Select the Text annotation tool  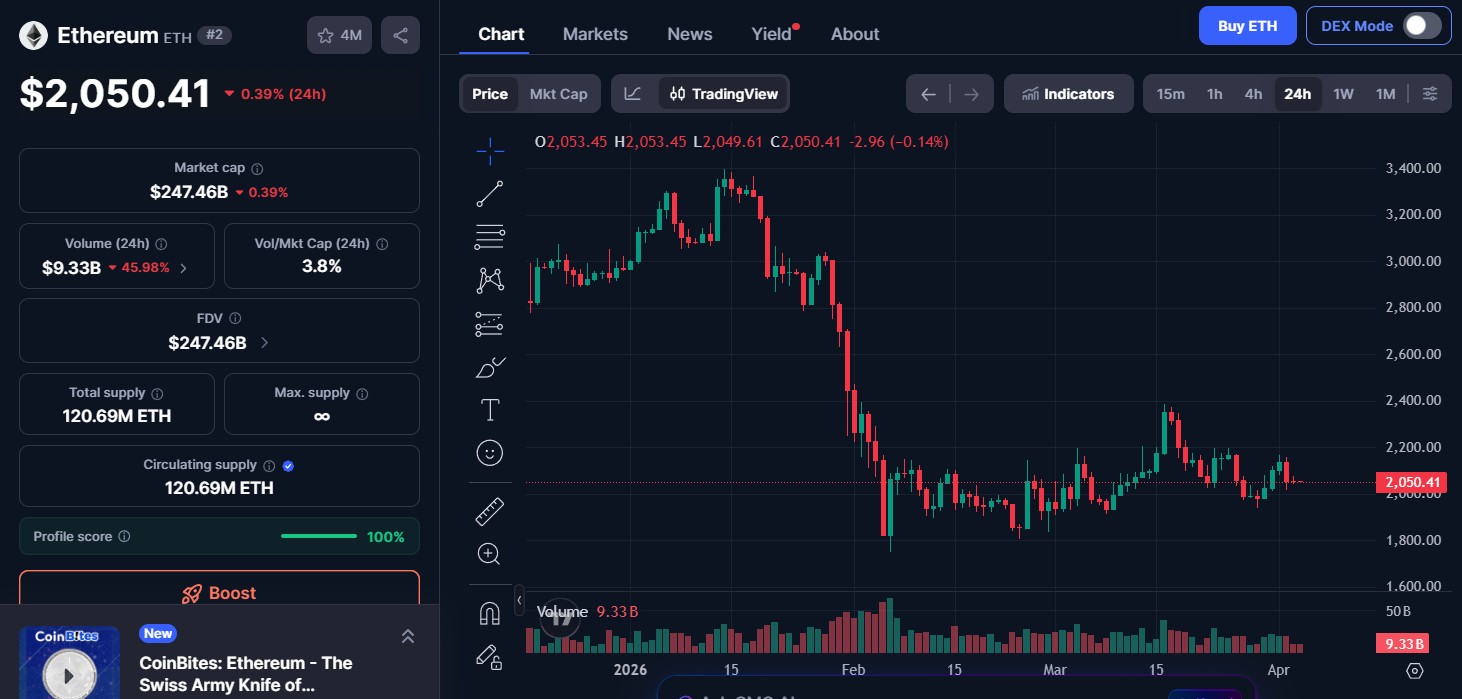pyautogui.click(x=489, y=409)
